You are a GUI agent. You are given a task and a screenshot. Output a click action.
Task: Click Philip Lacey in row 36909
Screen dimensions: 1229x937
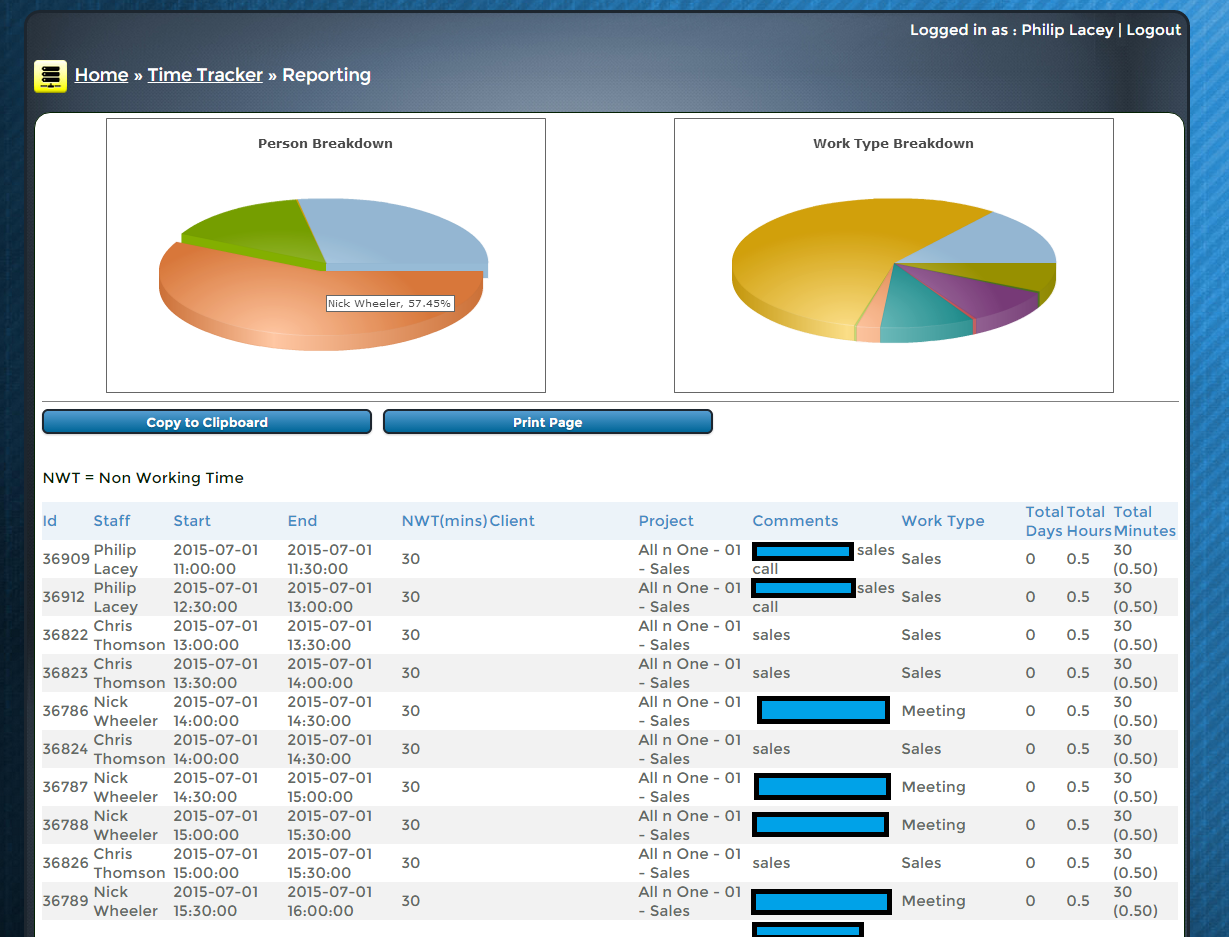point(116,559)
